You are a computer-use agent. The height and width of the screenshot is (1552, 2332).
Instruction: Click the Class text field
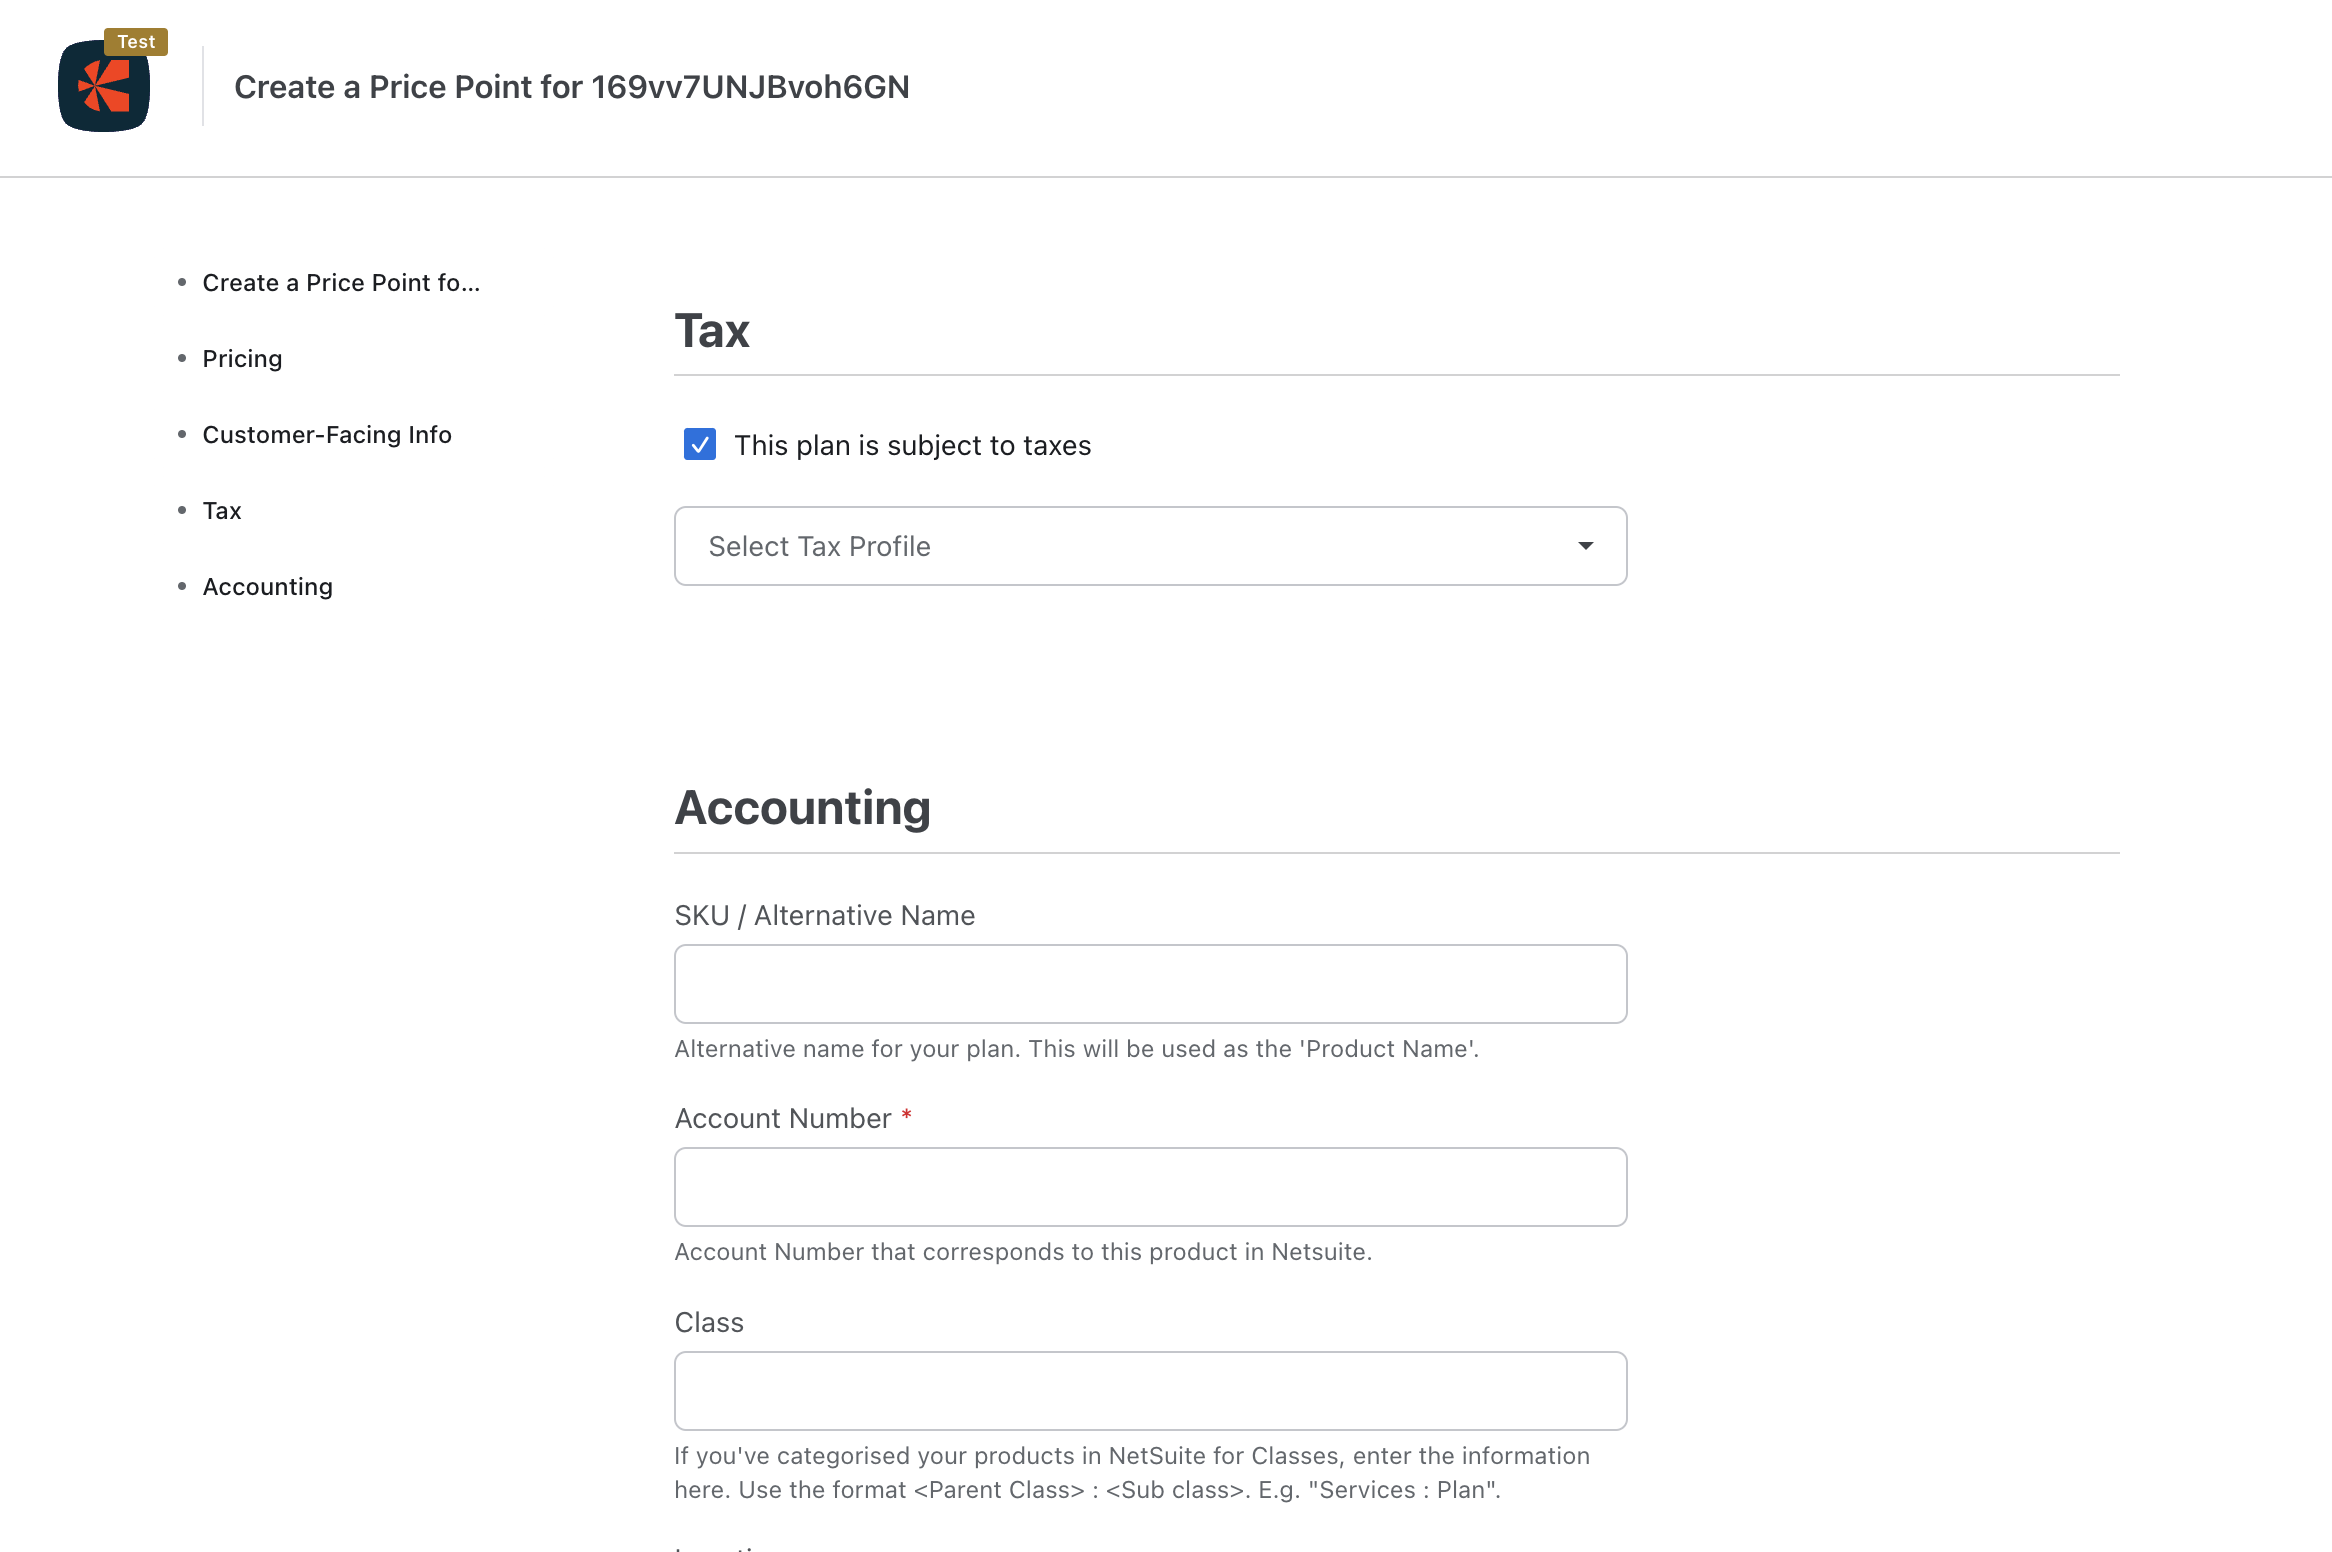[1150, 1391]
